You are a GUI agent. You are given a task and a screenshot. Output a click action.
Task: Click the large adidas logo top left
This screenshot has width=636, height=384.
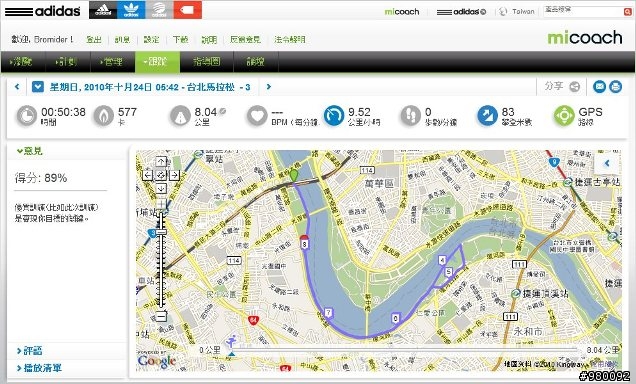pos(42,11)
